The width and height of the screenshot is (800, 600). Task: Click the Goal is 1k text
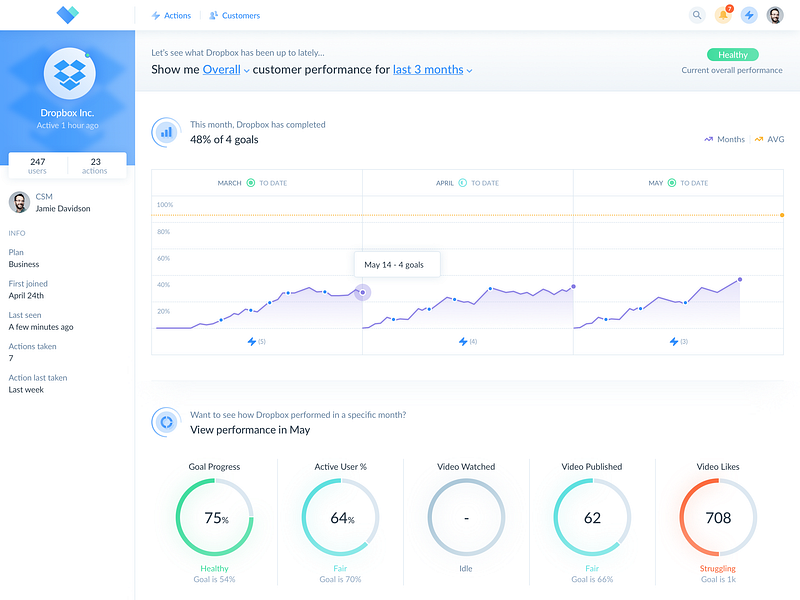[718, 580]
